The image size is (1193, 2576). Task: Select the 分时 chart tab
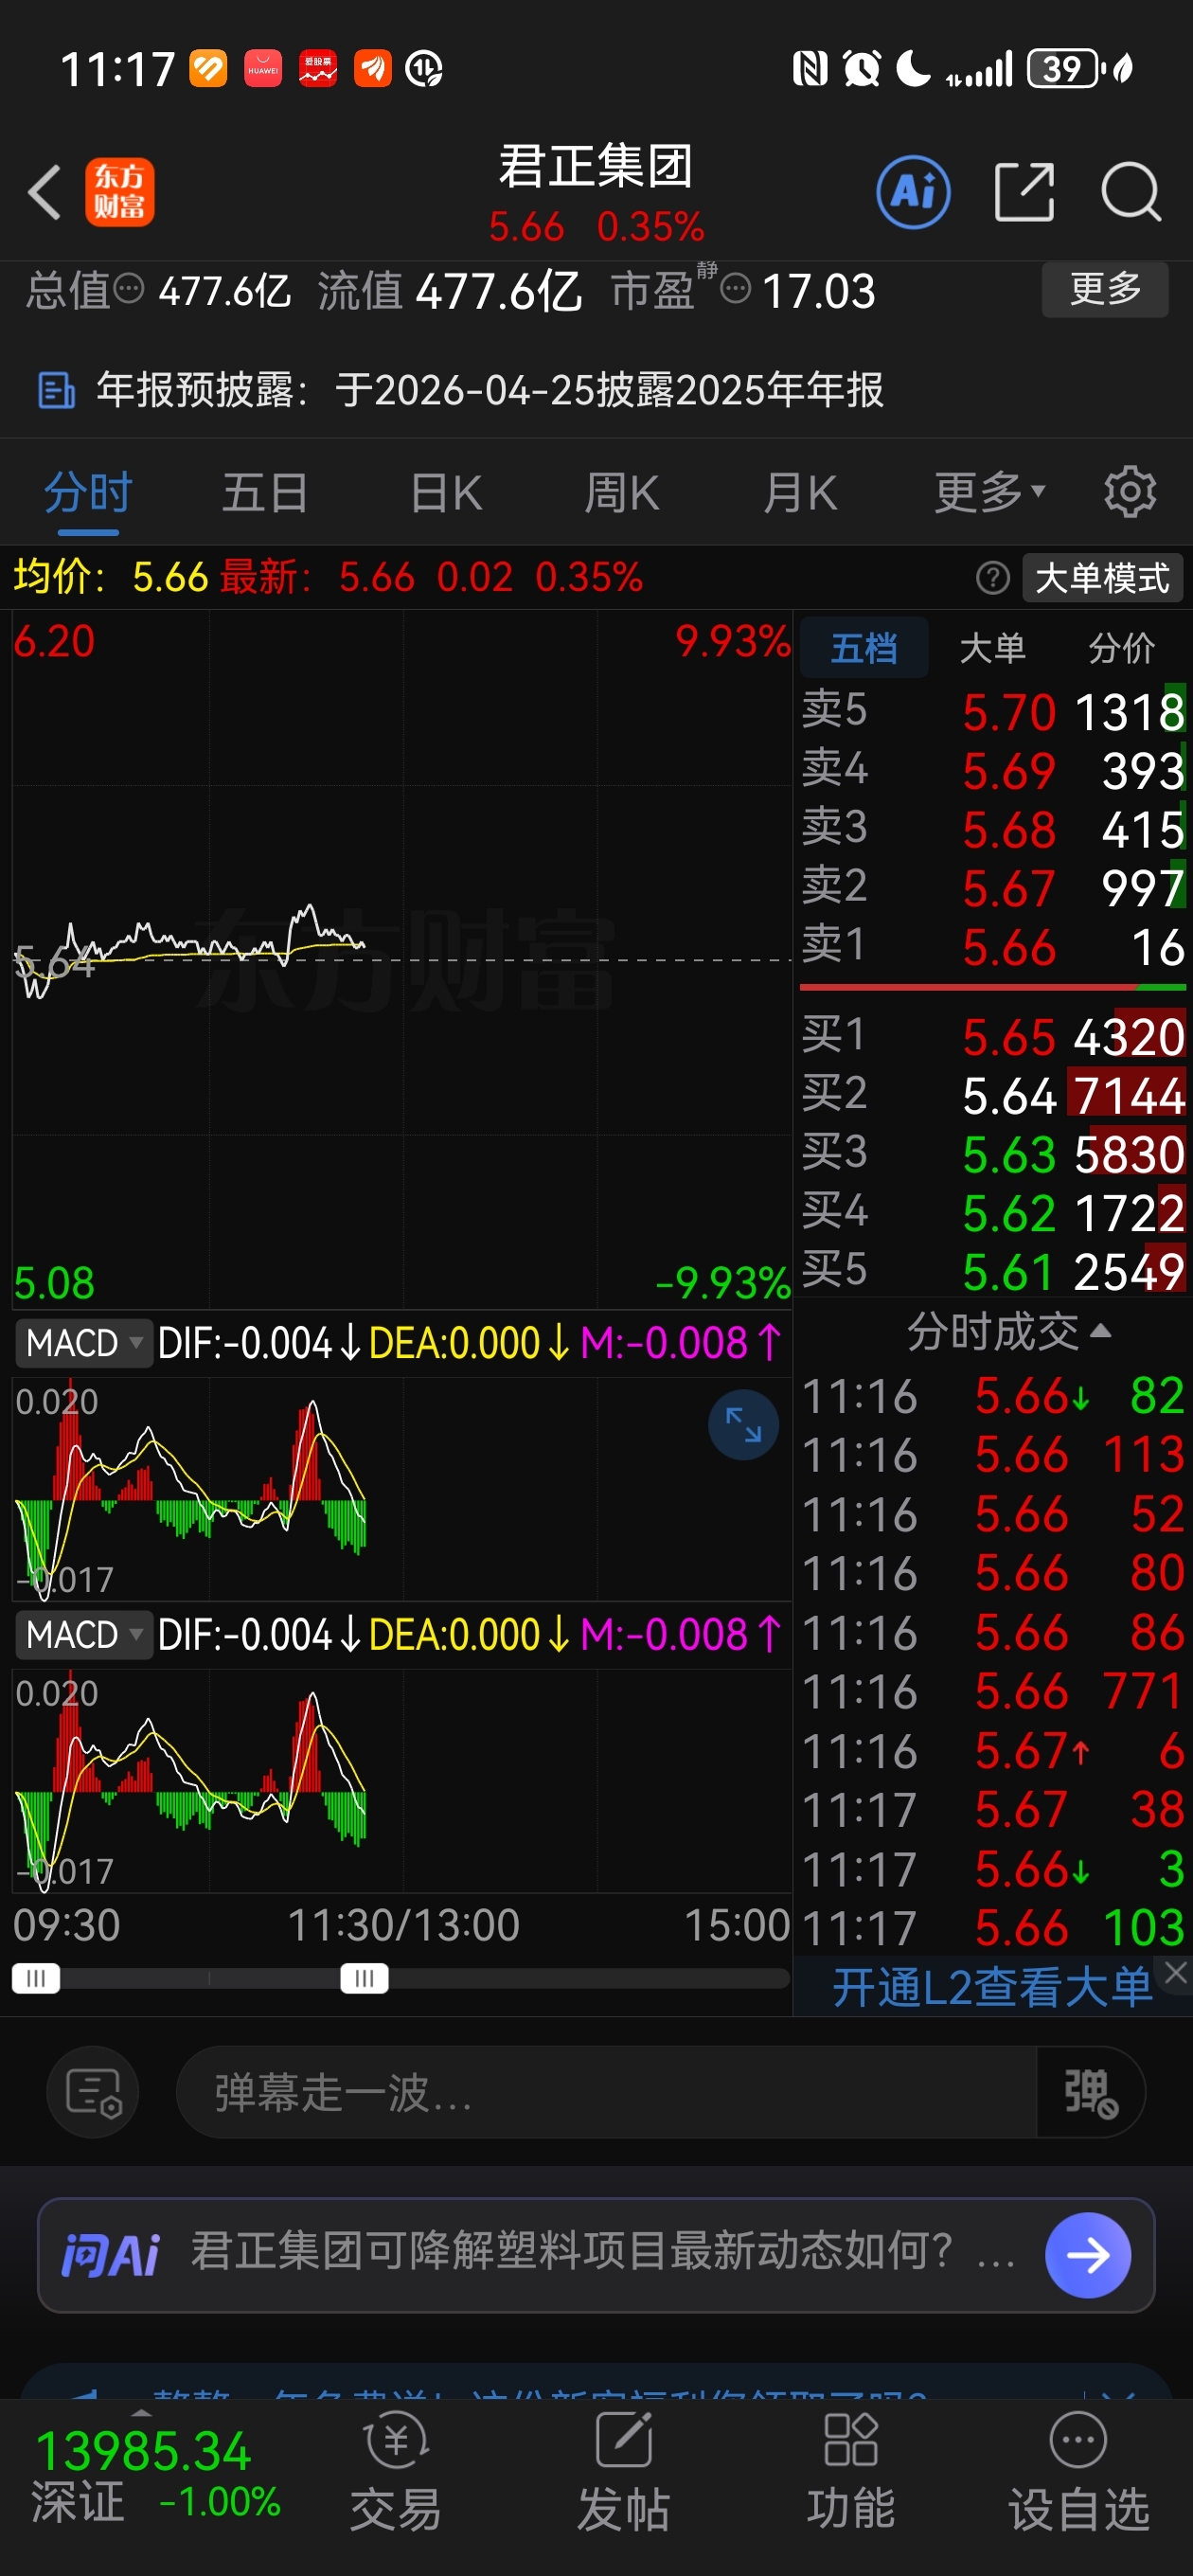[x=88, y=493]
